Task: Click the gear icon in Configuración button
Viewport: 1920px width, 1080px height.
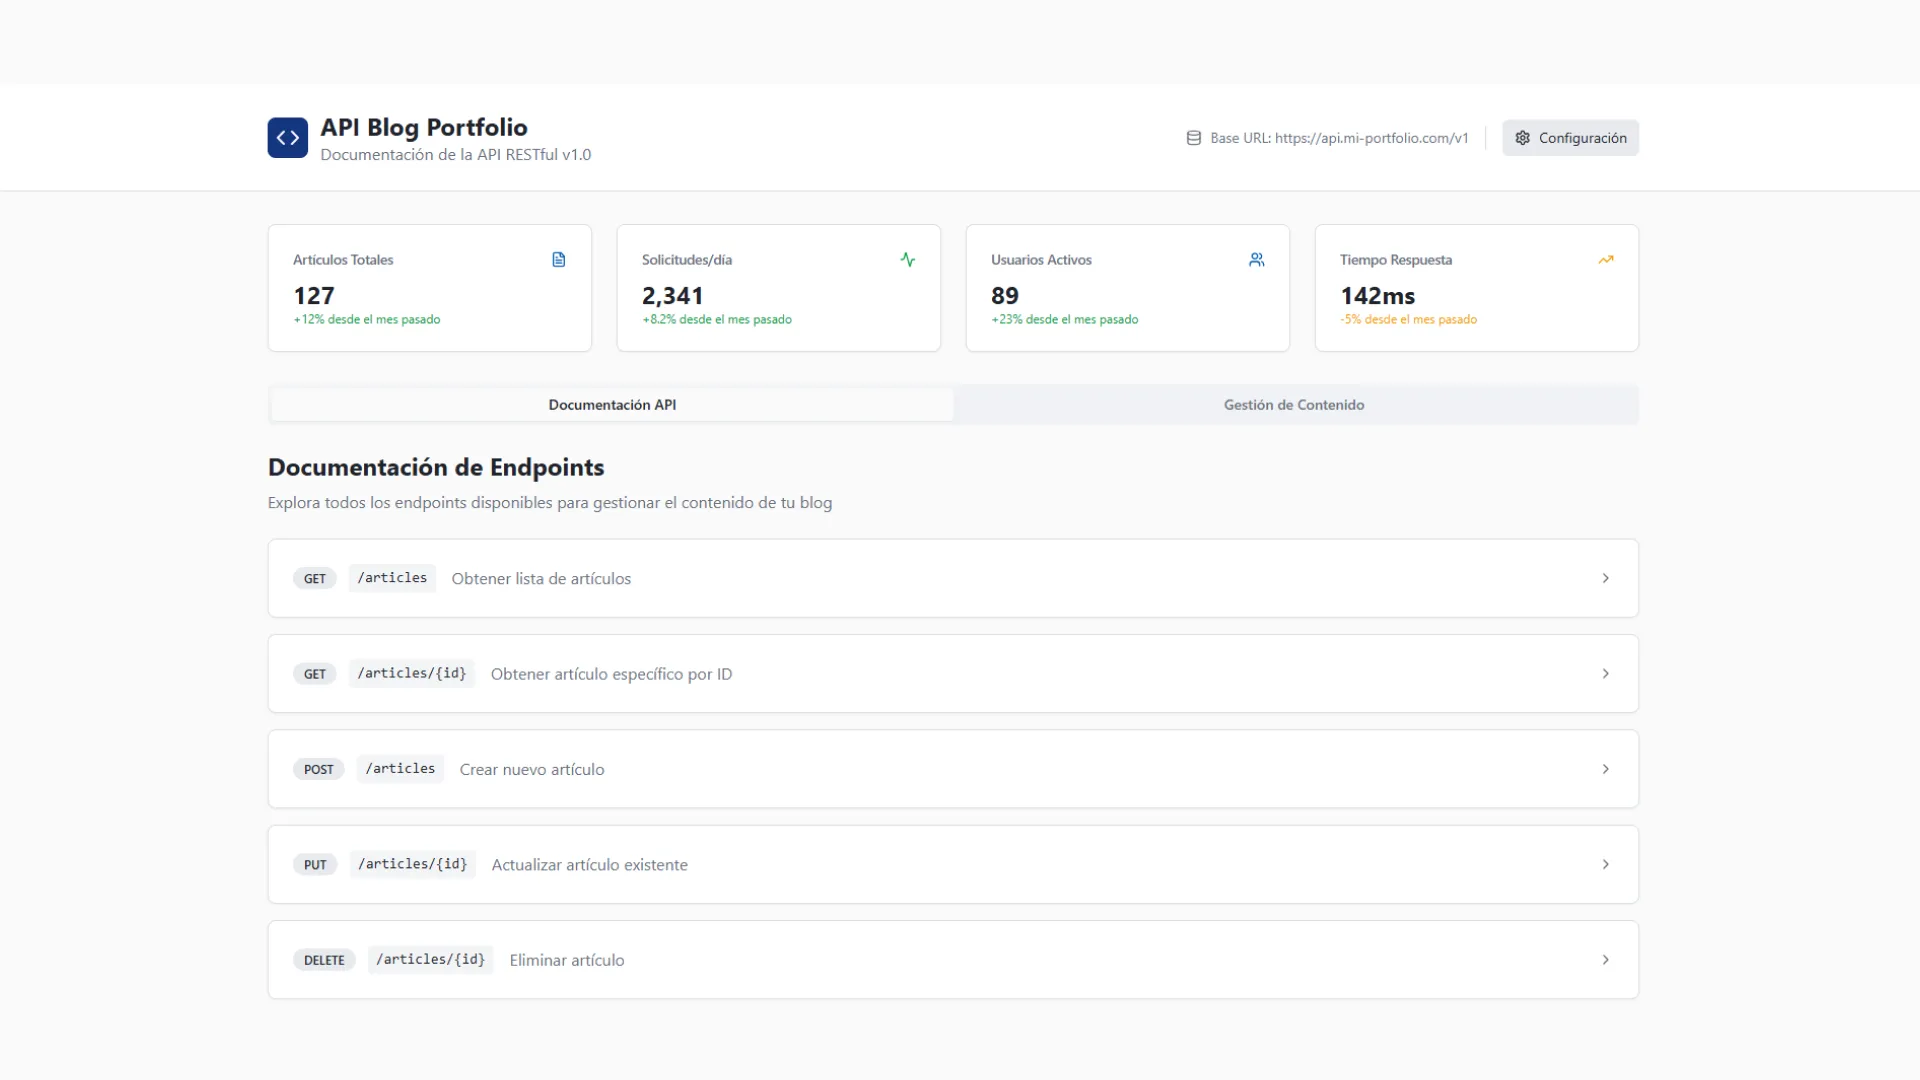Action: (1522, 138)
